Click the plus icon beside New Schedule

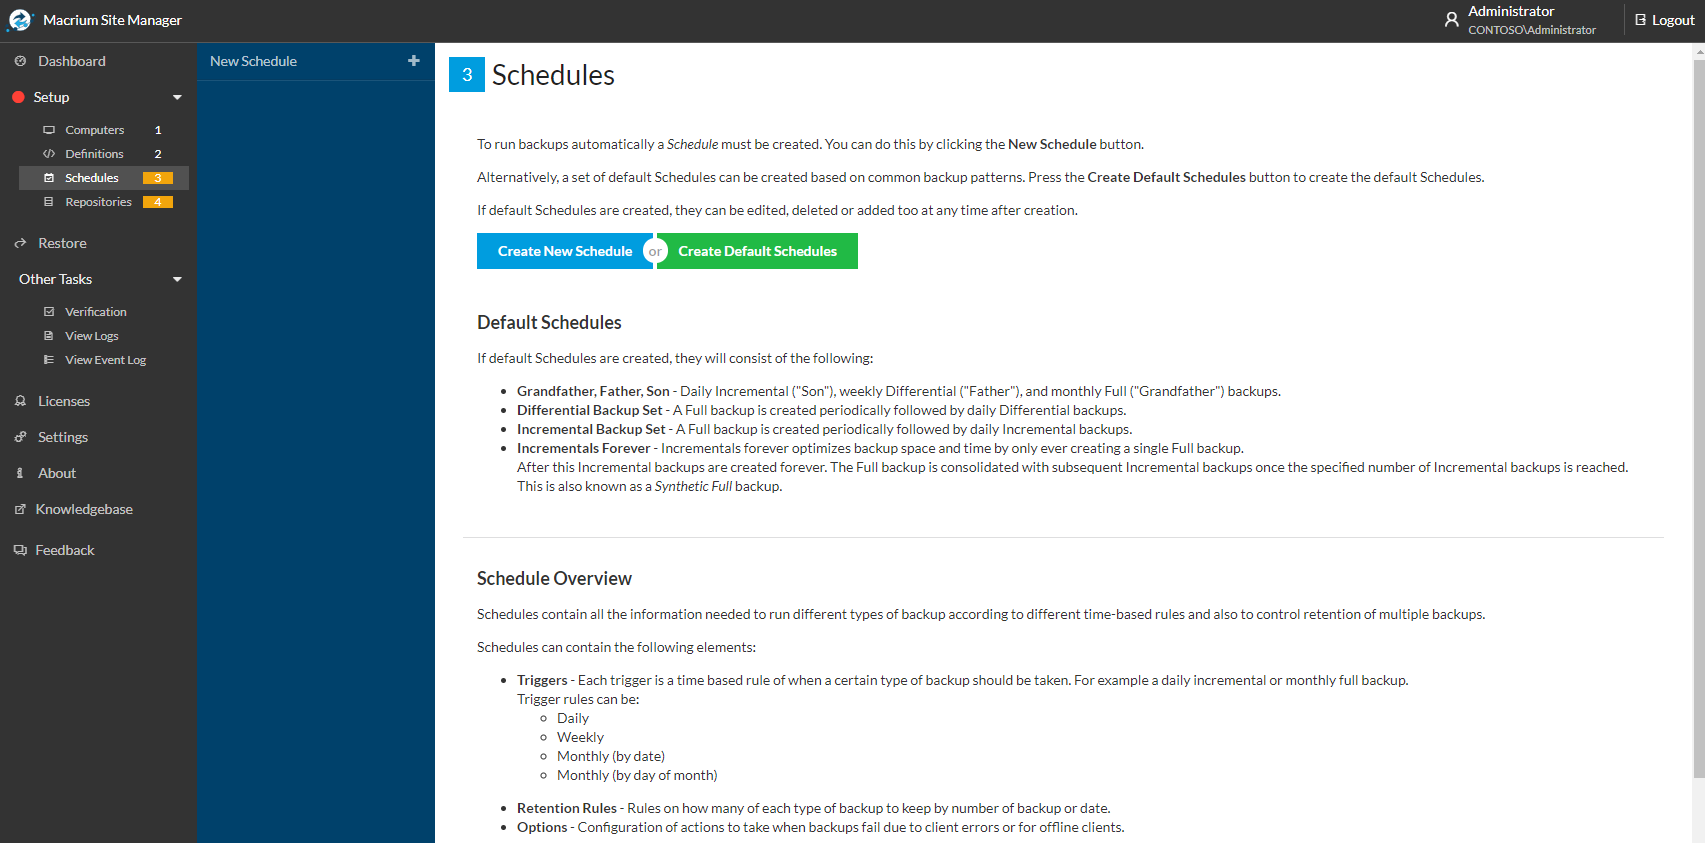click(x=414, y=61)
